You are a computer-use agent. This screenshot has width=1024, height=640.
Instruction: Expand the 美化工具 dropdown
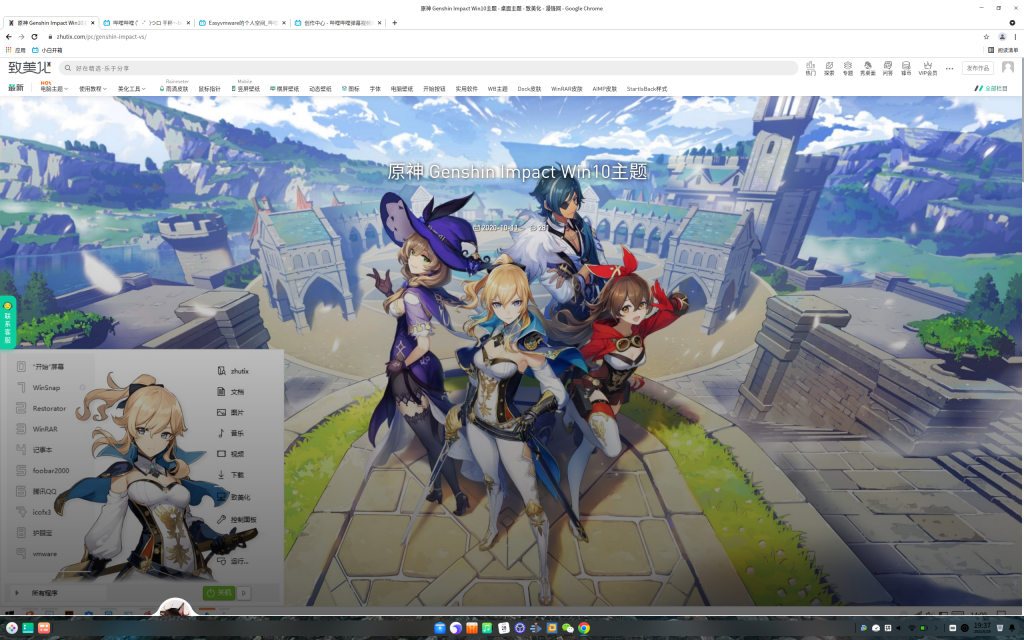click(x=131, y=89)
